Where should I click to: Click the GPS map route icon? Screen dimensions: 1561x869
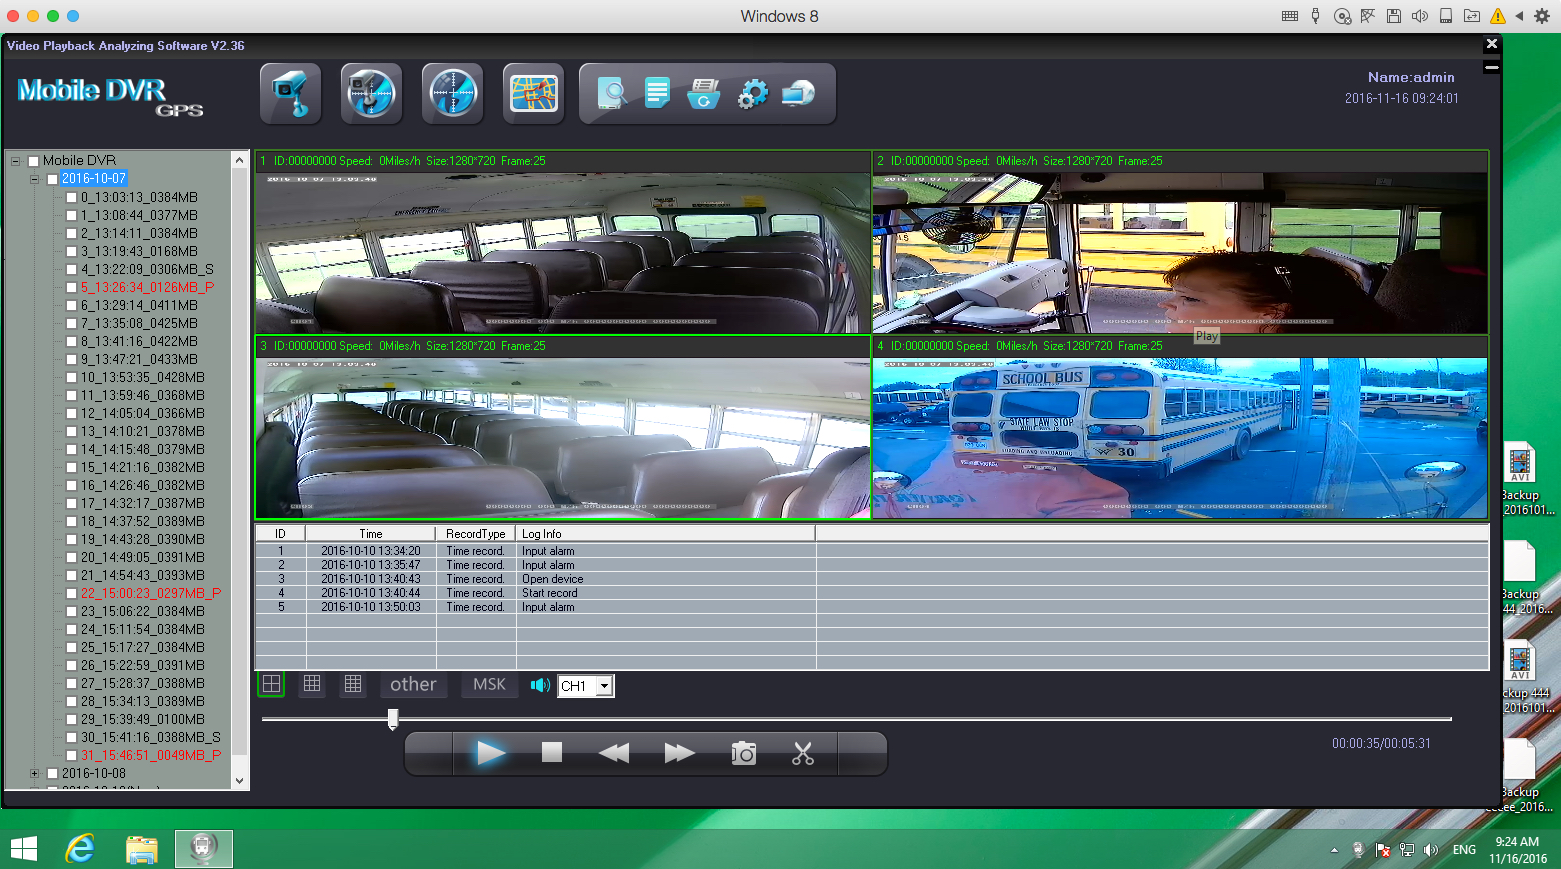[x=533, y=94]
